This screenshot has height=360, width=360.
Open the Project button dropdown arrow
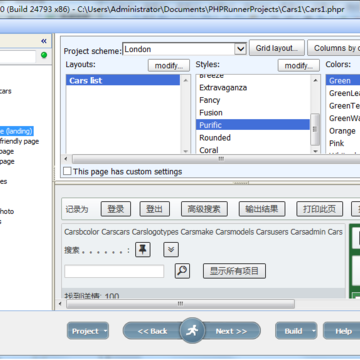click(x=105, y=331)
